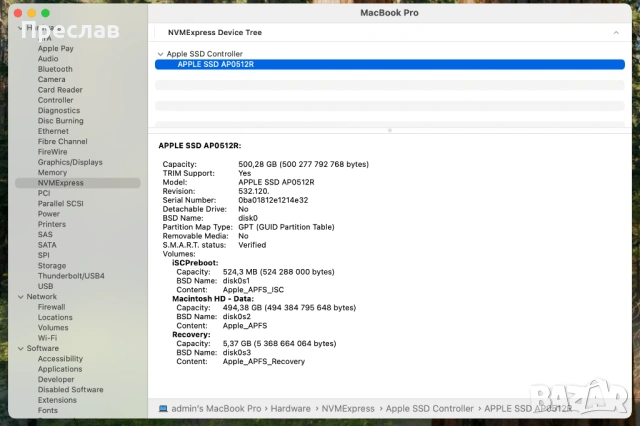
Task: Click admin's MacBook Pro in path bar
Action: pyautogui.click(x=216, y=408)
